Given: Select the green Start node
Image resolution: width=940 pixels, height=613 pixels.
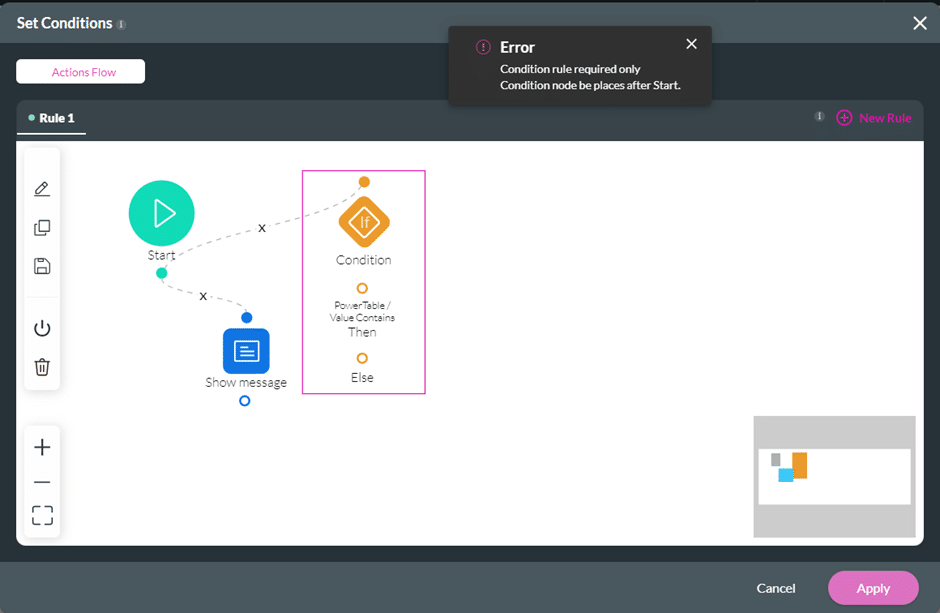Looking at the screenshot, I should pyautogui.click(x=161, y=213).
